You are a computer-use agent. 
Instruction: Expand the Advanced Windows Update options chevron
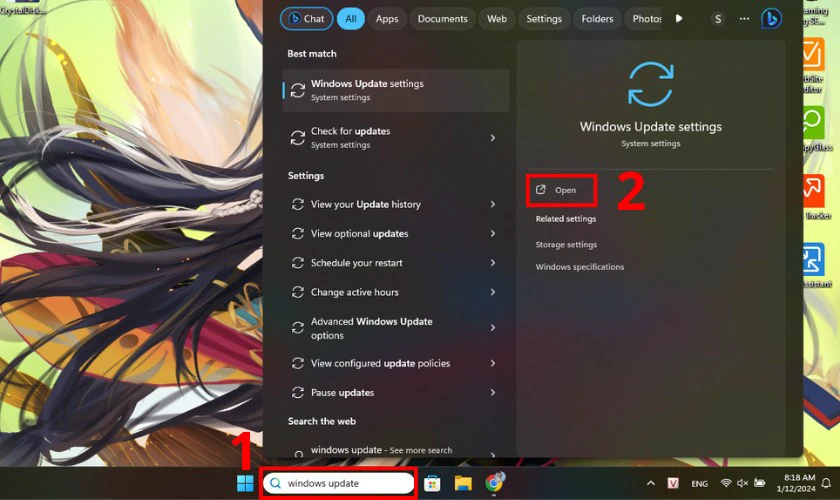click(x=492, y=327)
